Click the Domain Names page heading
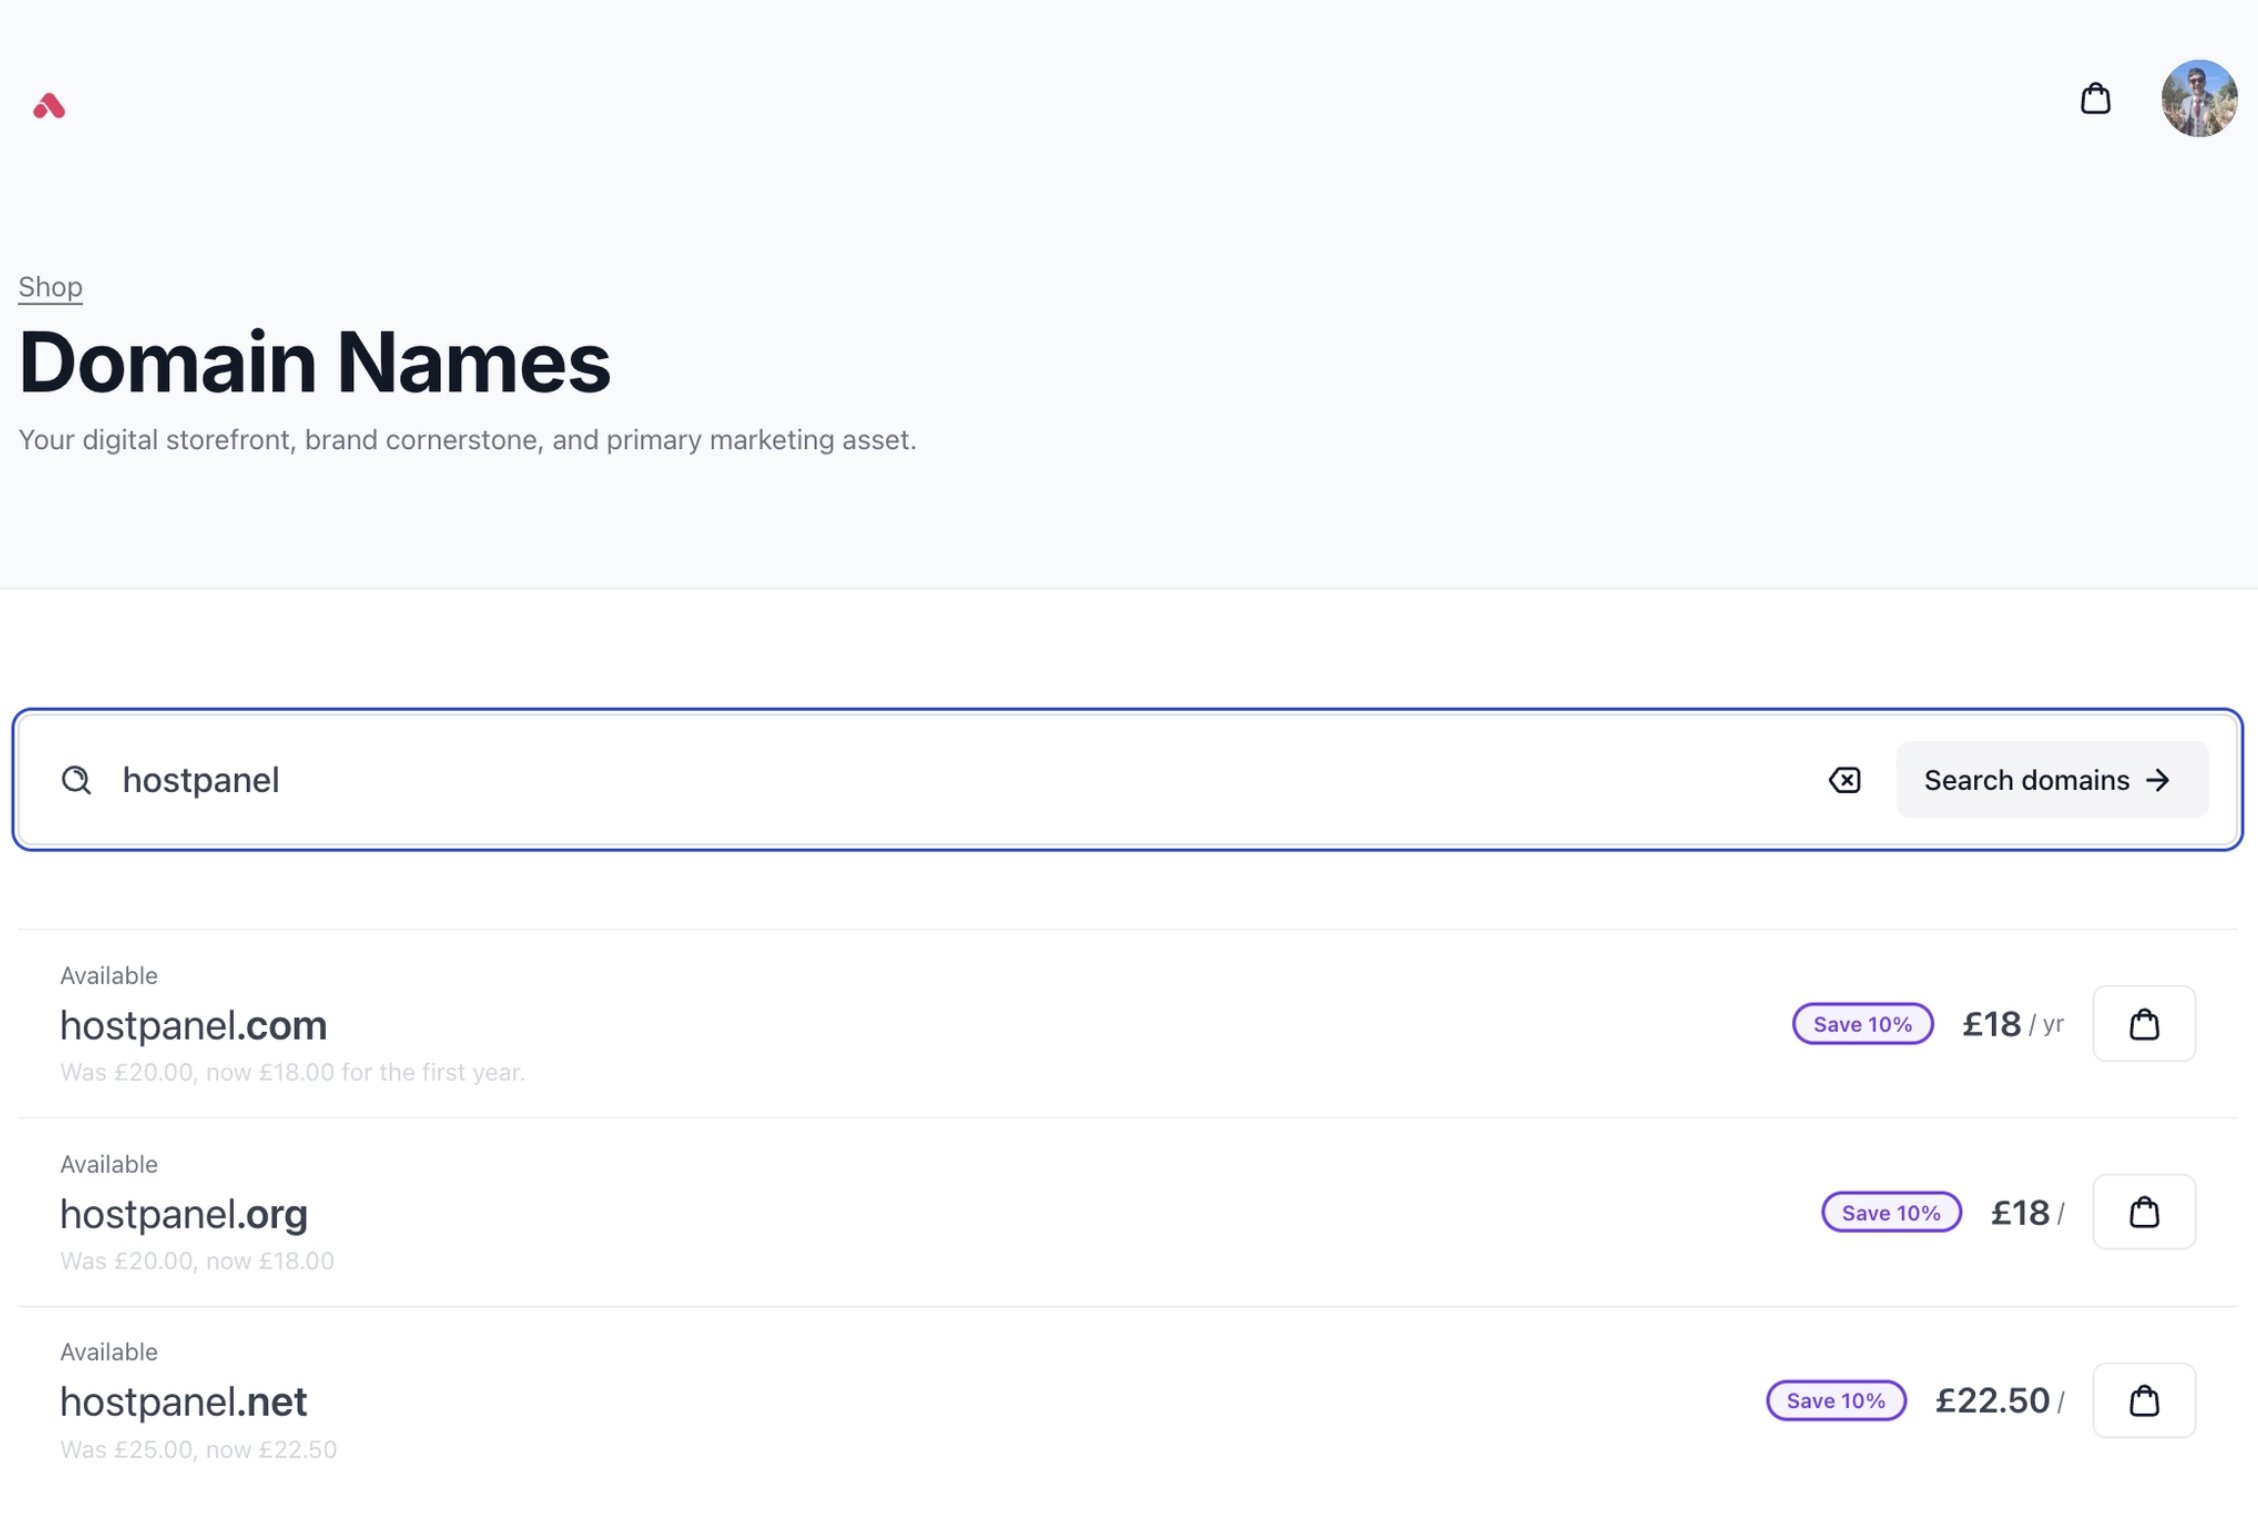The height and width of the screenshot is (1526, 2258). click(314, 361)
